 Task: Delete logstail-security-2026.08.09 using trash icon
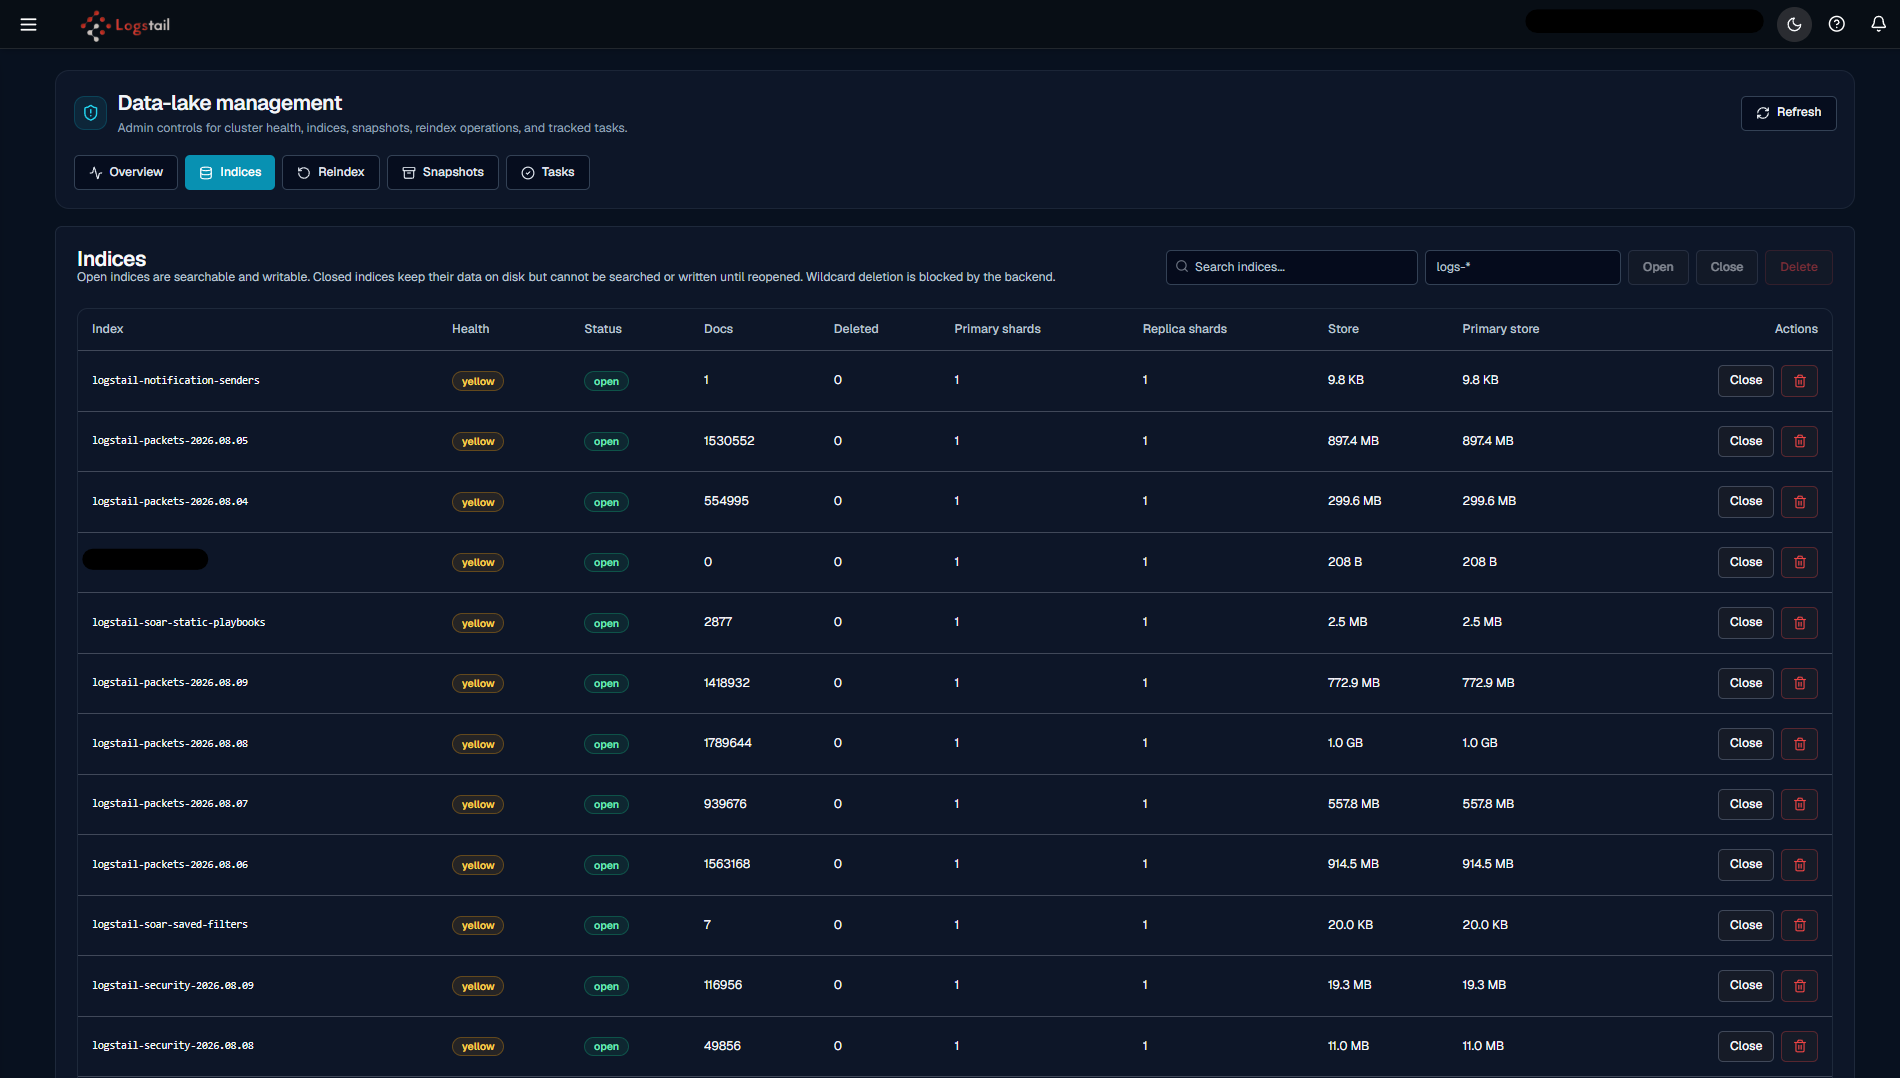coord(1800,986)
